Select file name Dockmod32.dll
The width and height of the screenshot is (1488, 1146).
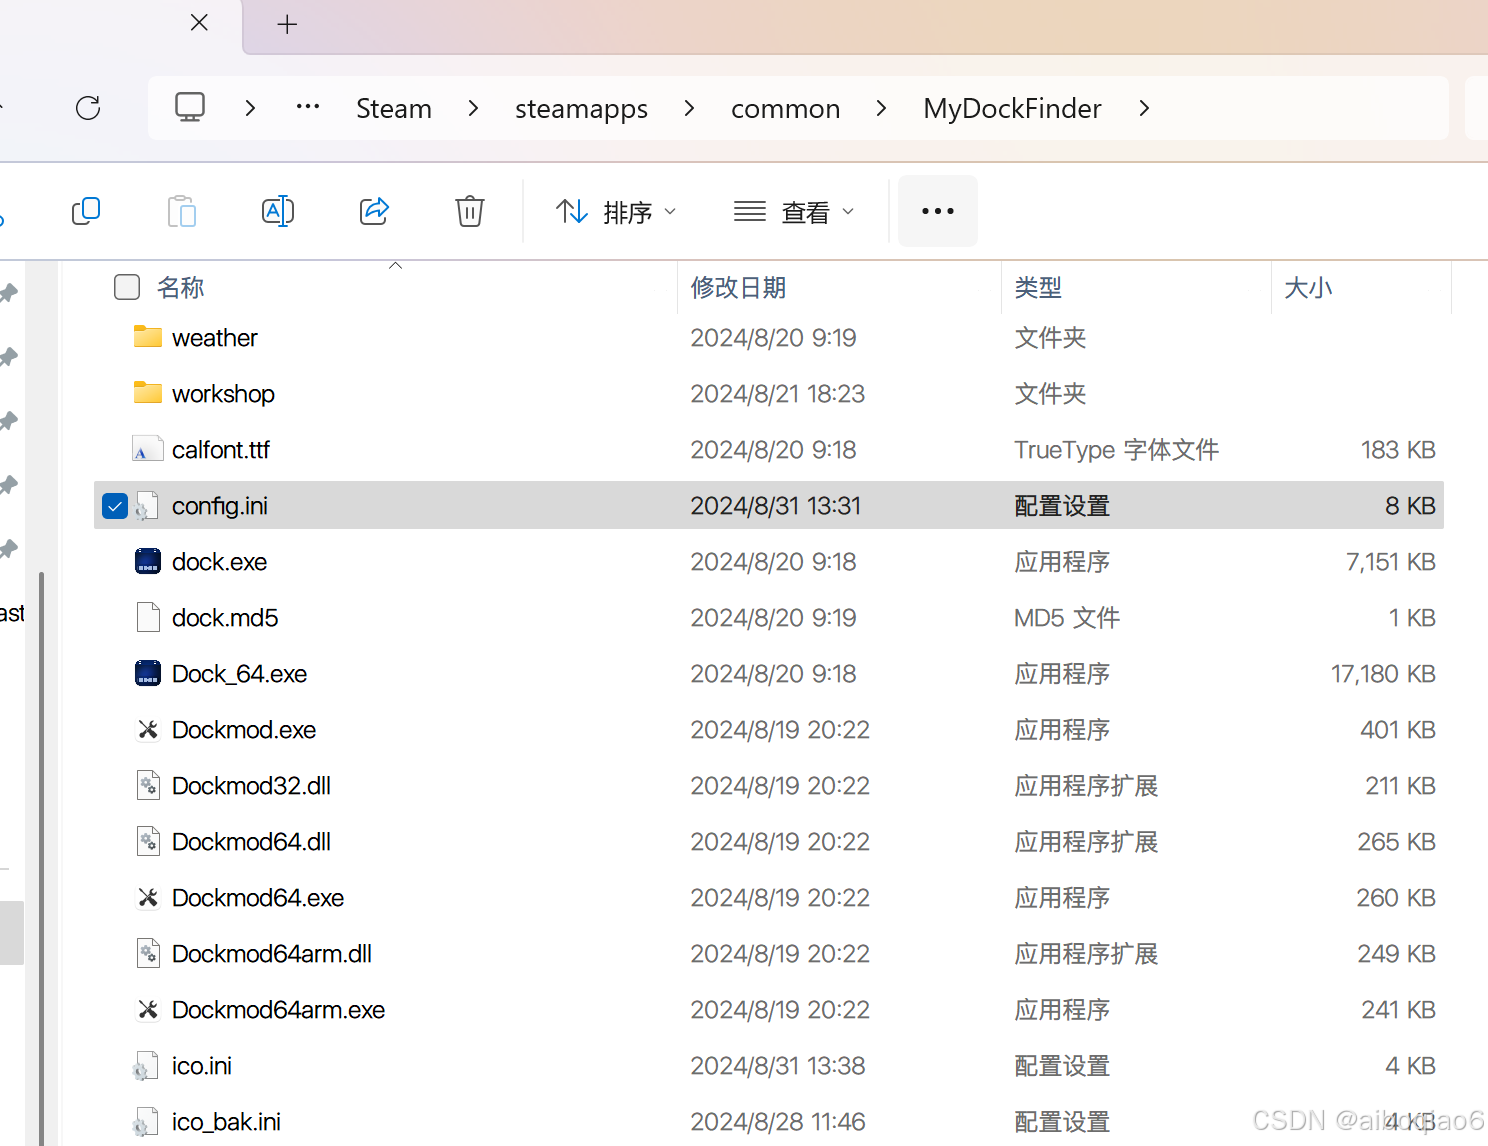(251, 786)
